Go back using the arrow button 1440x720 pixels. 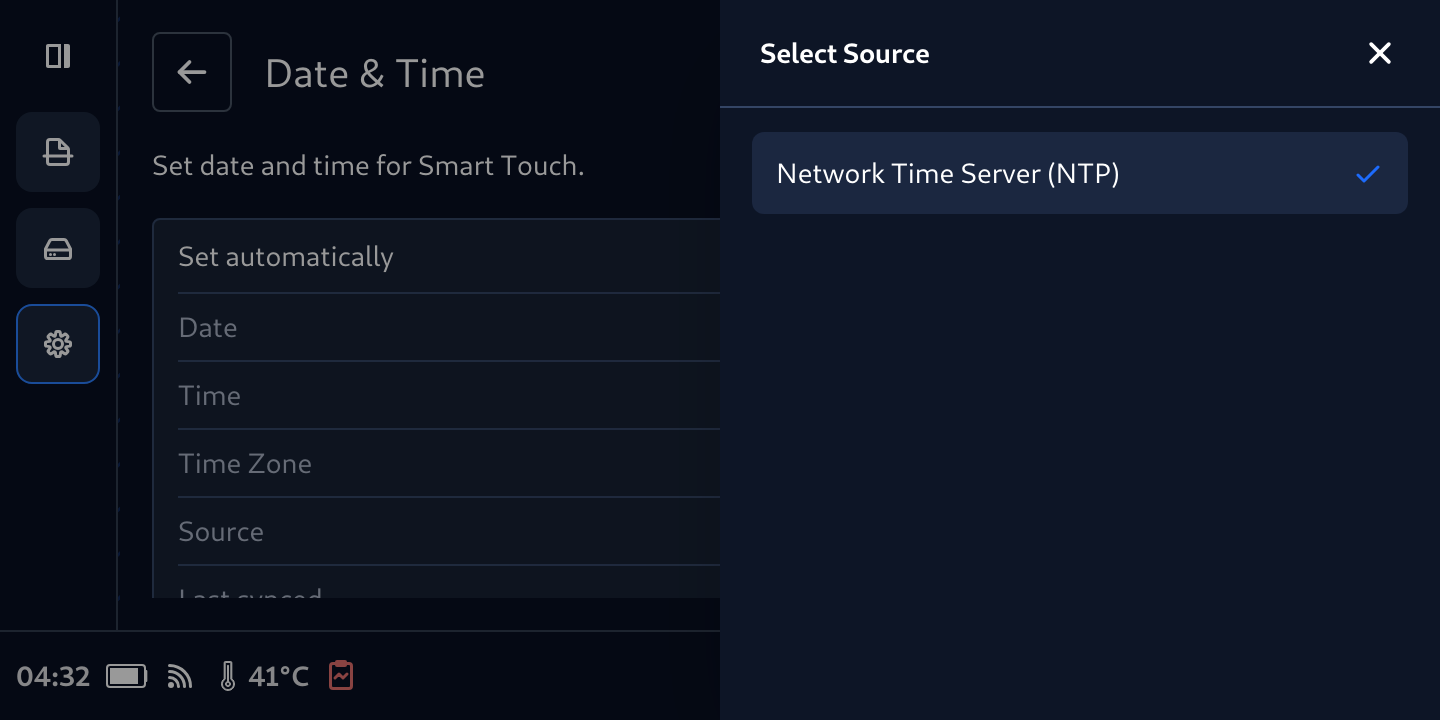192,72
